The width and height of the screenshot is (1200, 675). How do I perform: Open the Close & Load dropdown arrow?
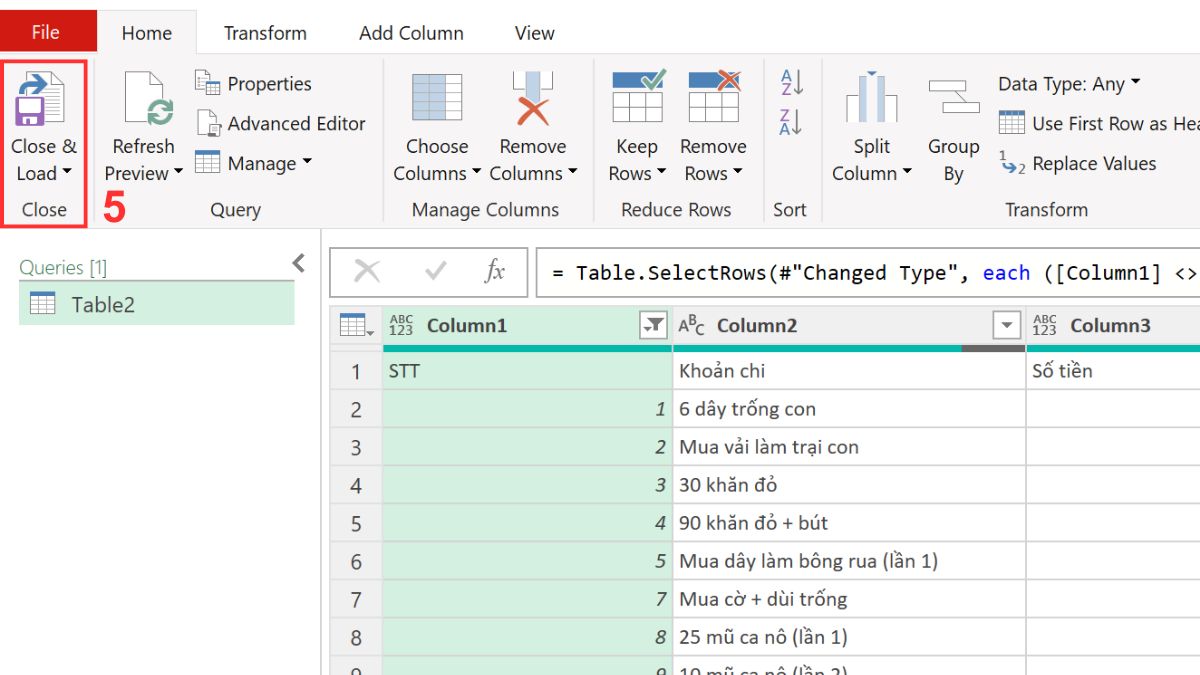(x=67, y=172)
